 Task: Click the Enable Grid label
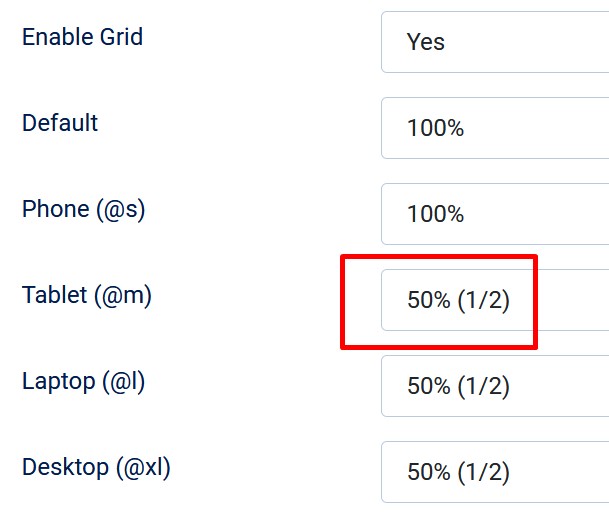[82, 37]
